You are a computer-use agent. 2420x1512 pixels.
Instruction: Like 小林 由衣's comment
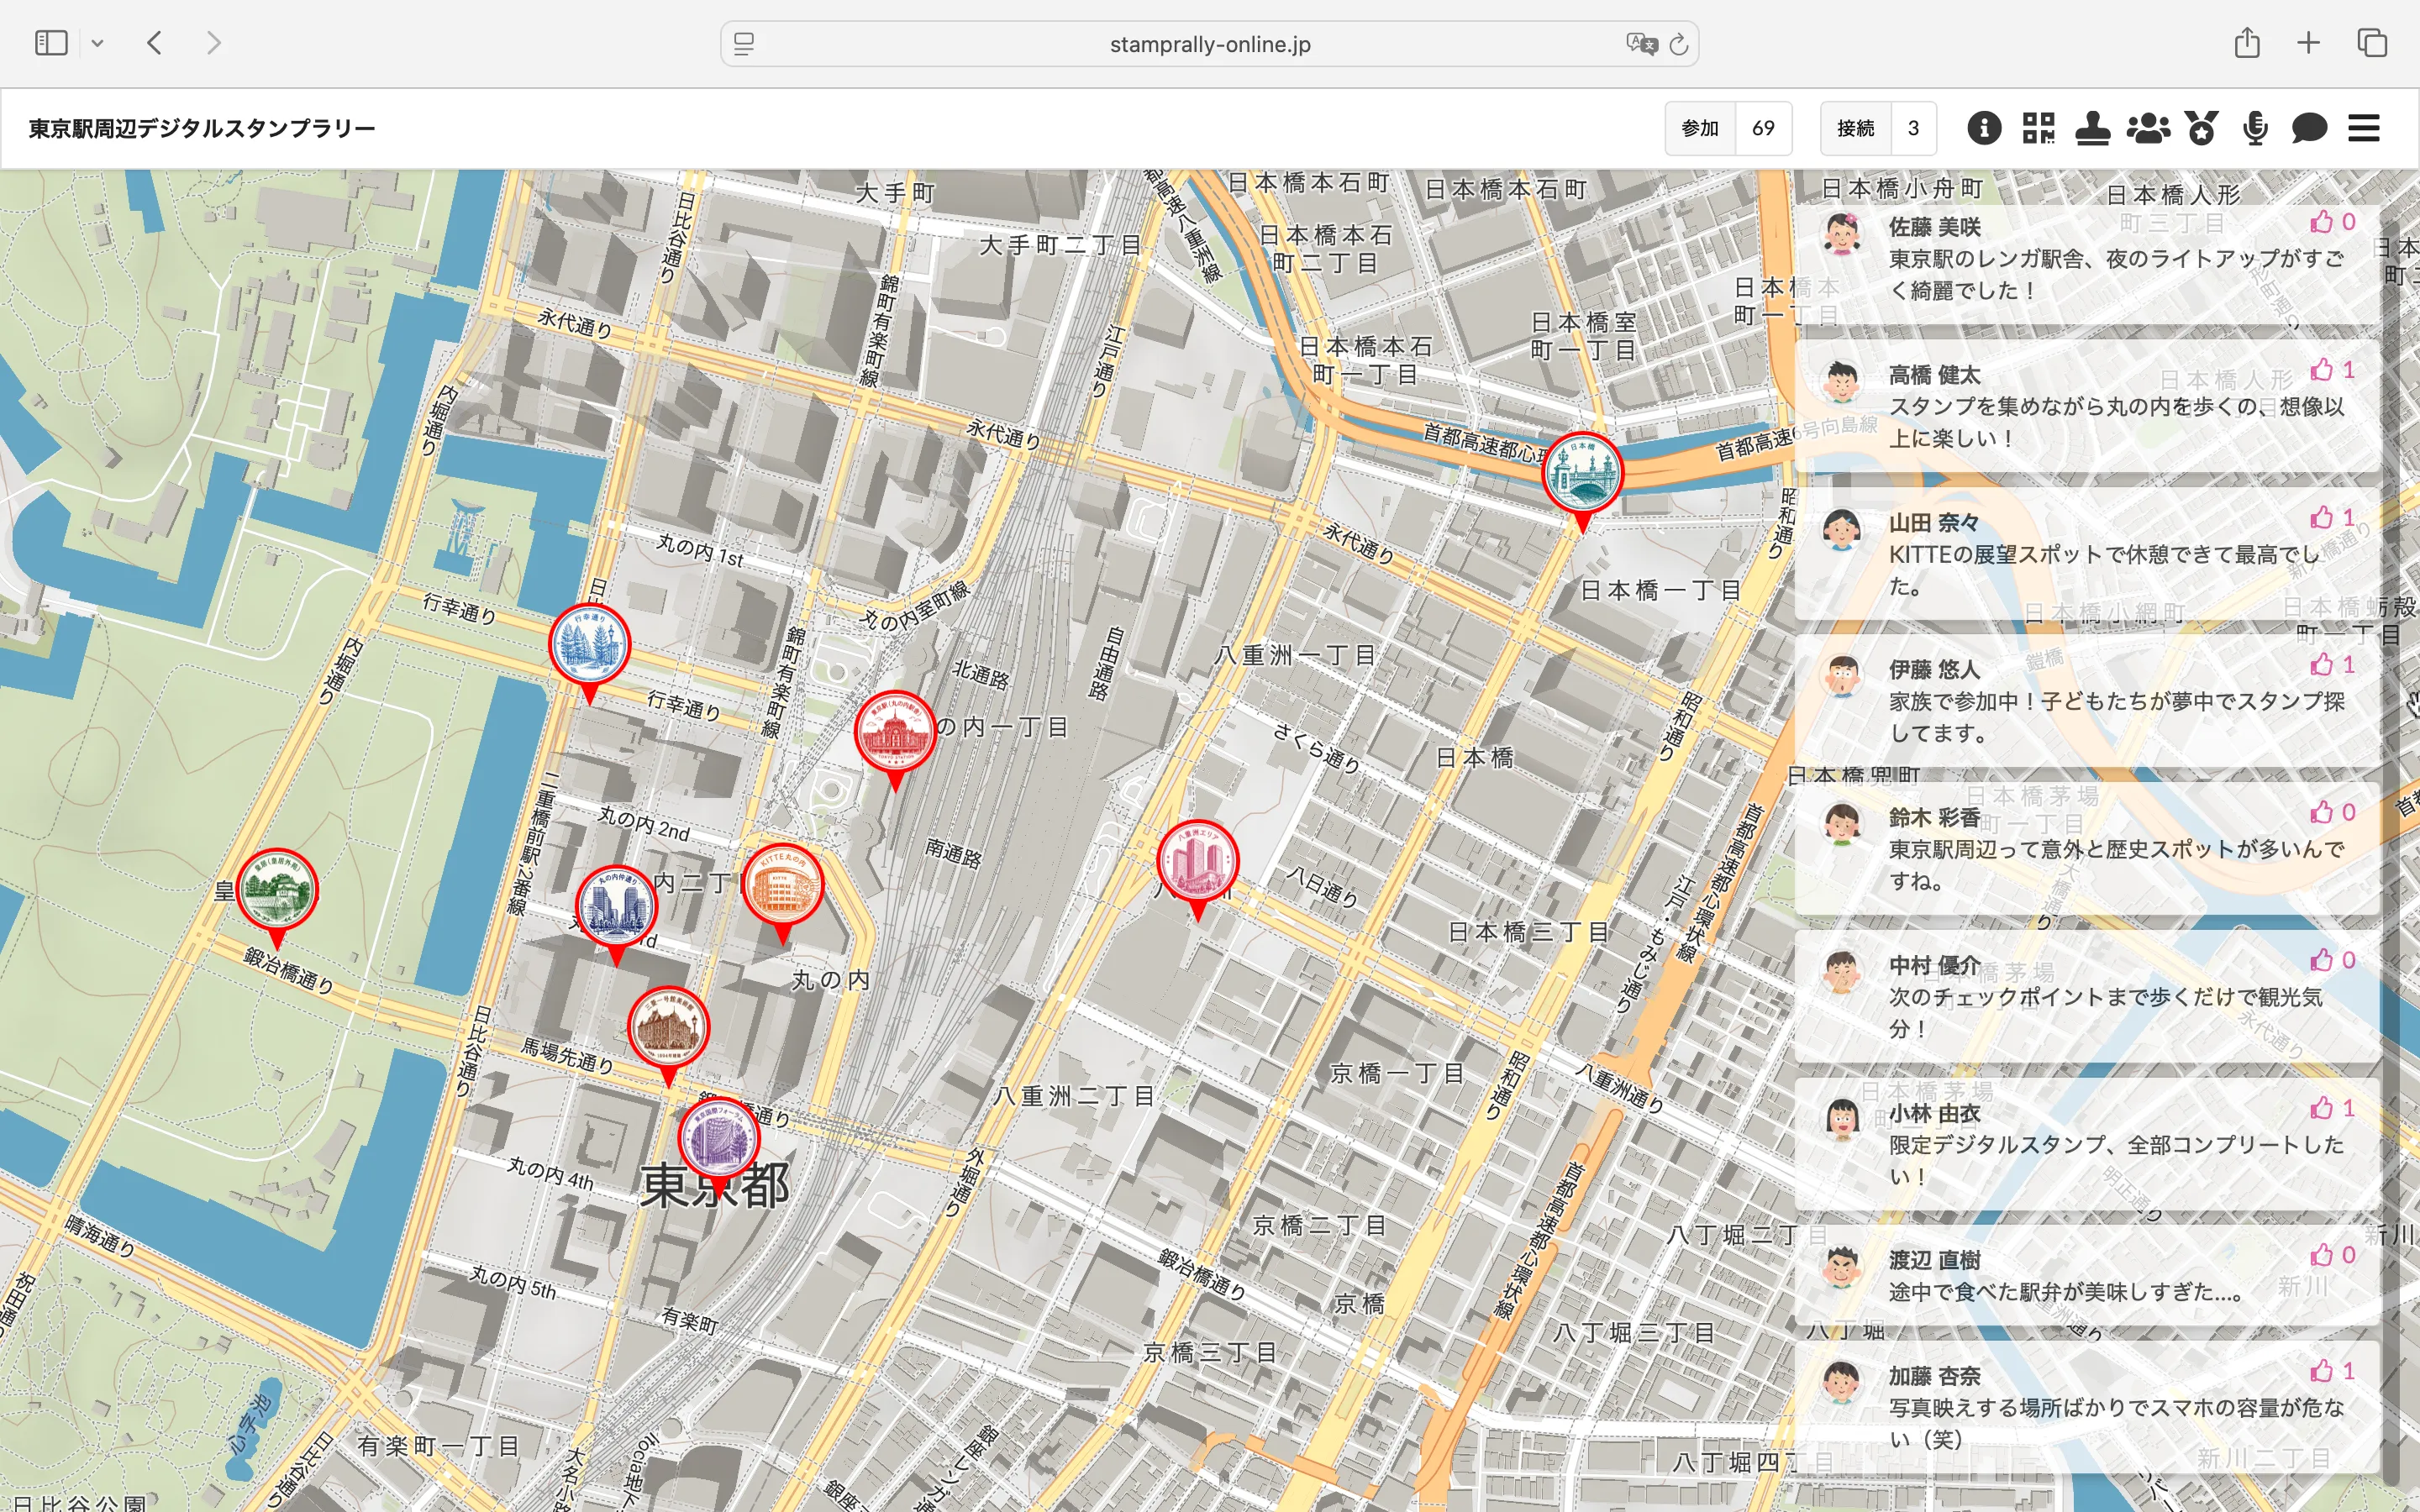pos(2333,1108)
